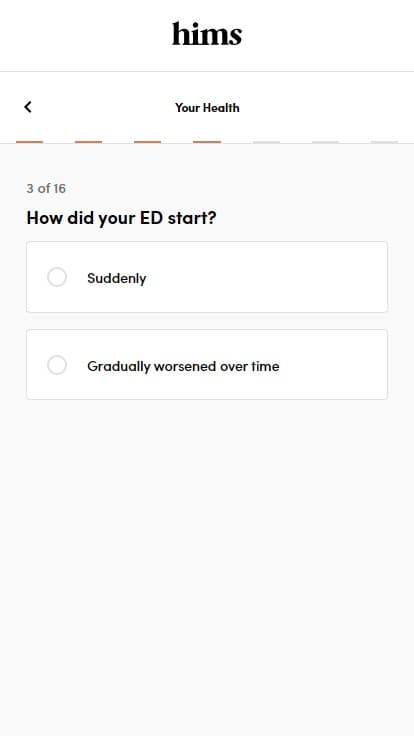Click the "3 of 16" step counter
The height and width of the screenshot is (736, 414).
[x=46, y=188]
